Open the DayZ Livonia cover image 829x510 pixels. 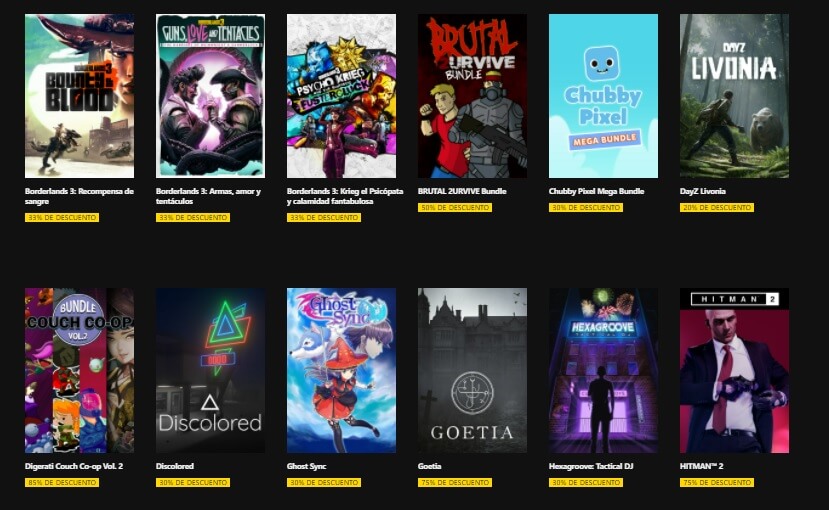click(734, 96)
